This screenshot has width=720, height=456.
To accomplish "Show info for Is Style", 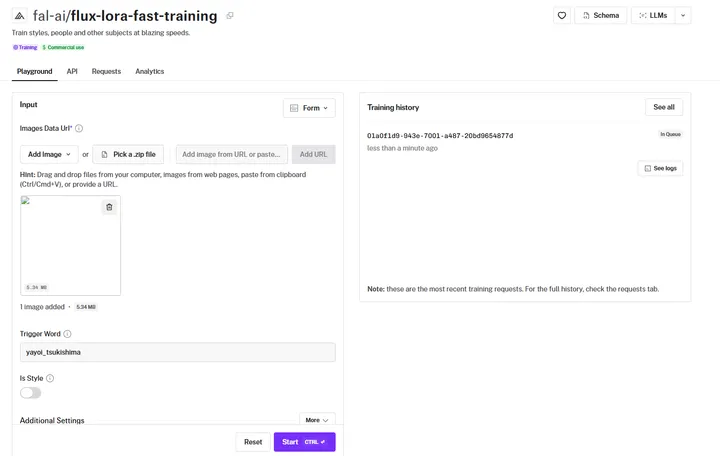I will click(50, 378).
